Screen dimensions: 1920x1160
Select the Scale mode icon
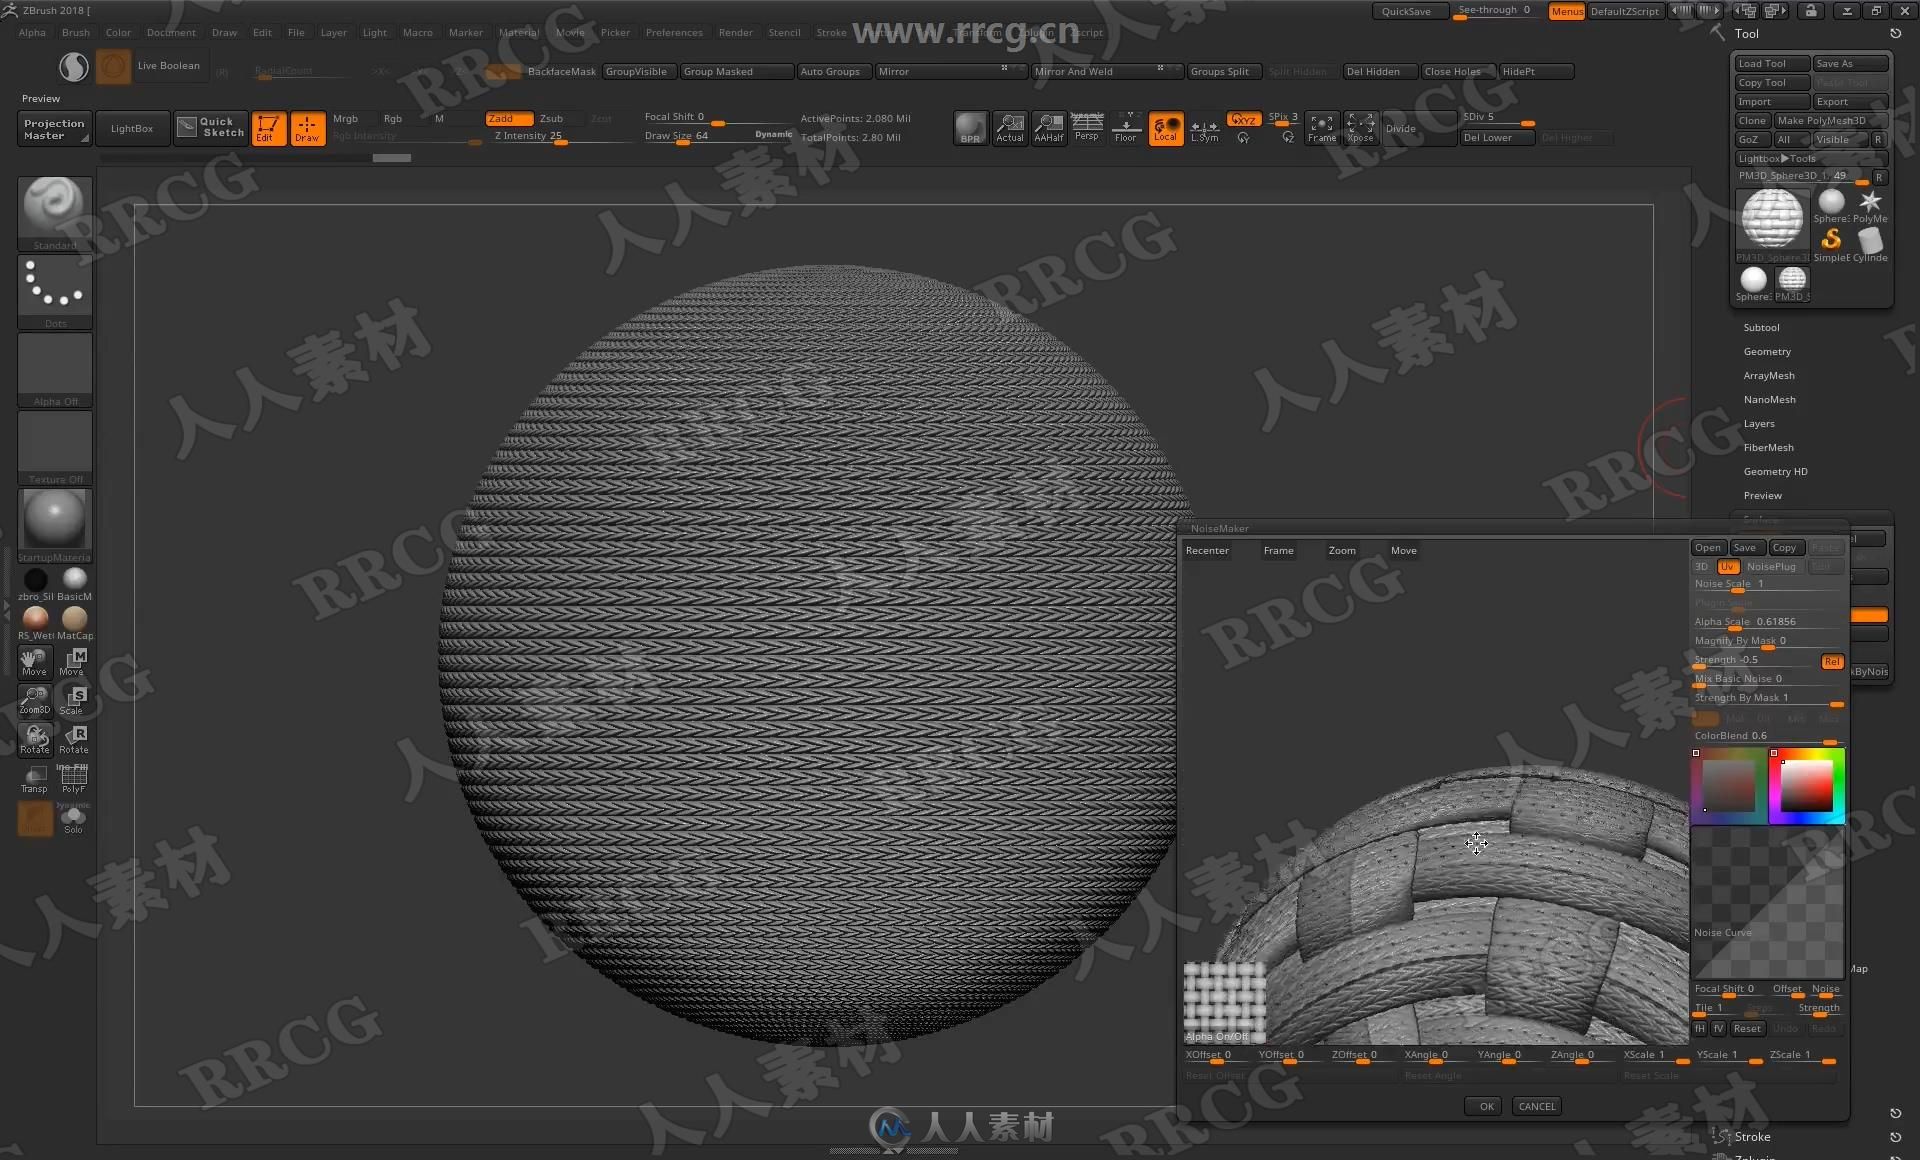tap(74, 700)
